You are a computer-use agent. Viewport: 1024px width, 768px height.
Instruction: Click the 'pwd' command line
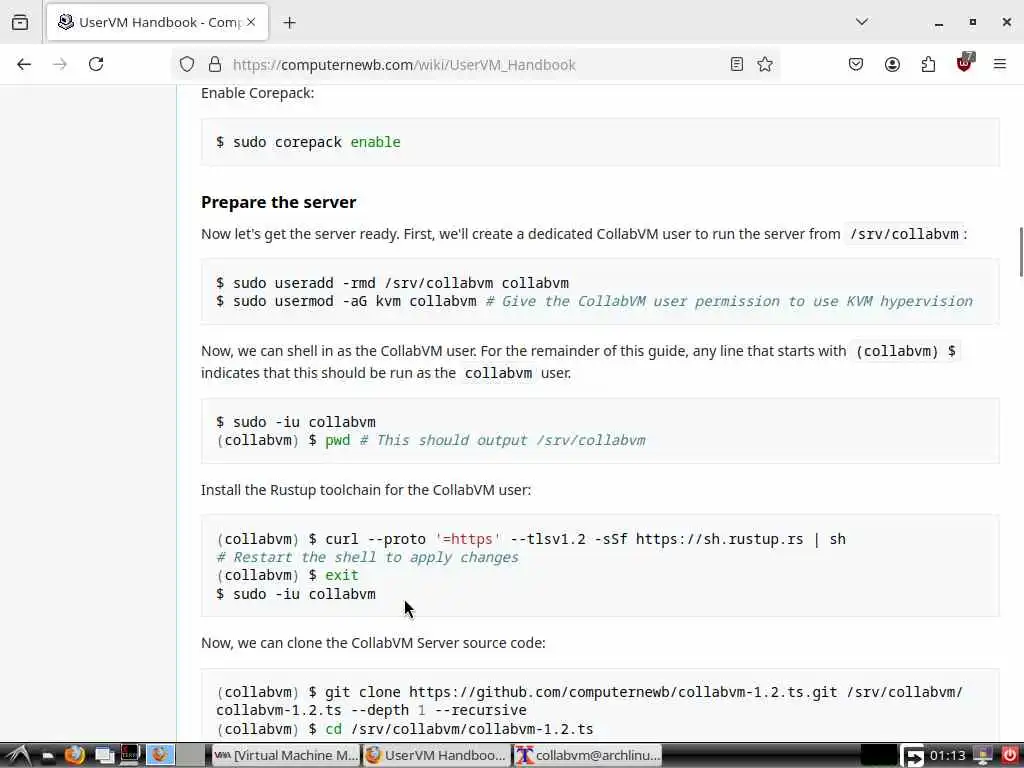431,440
